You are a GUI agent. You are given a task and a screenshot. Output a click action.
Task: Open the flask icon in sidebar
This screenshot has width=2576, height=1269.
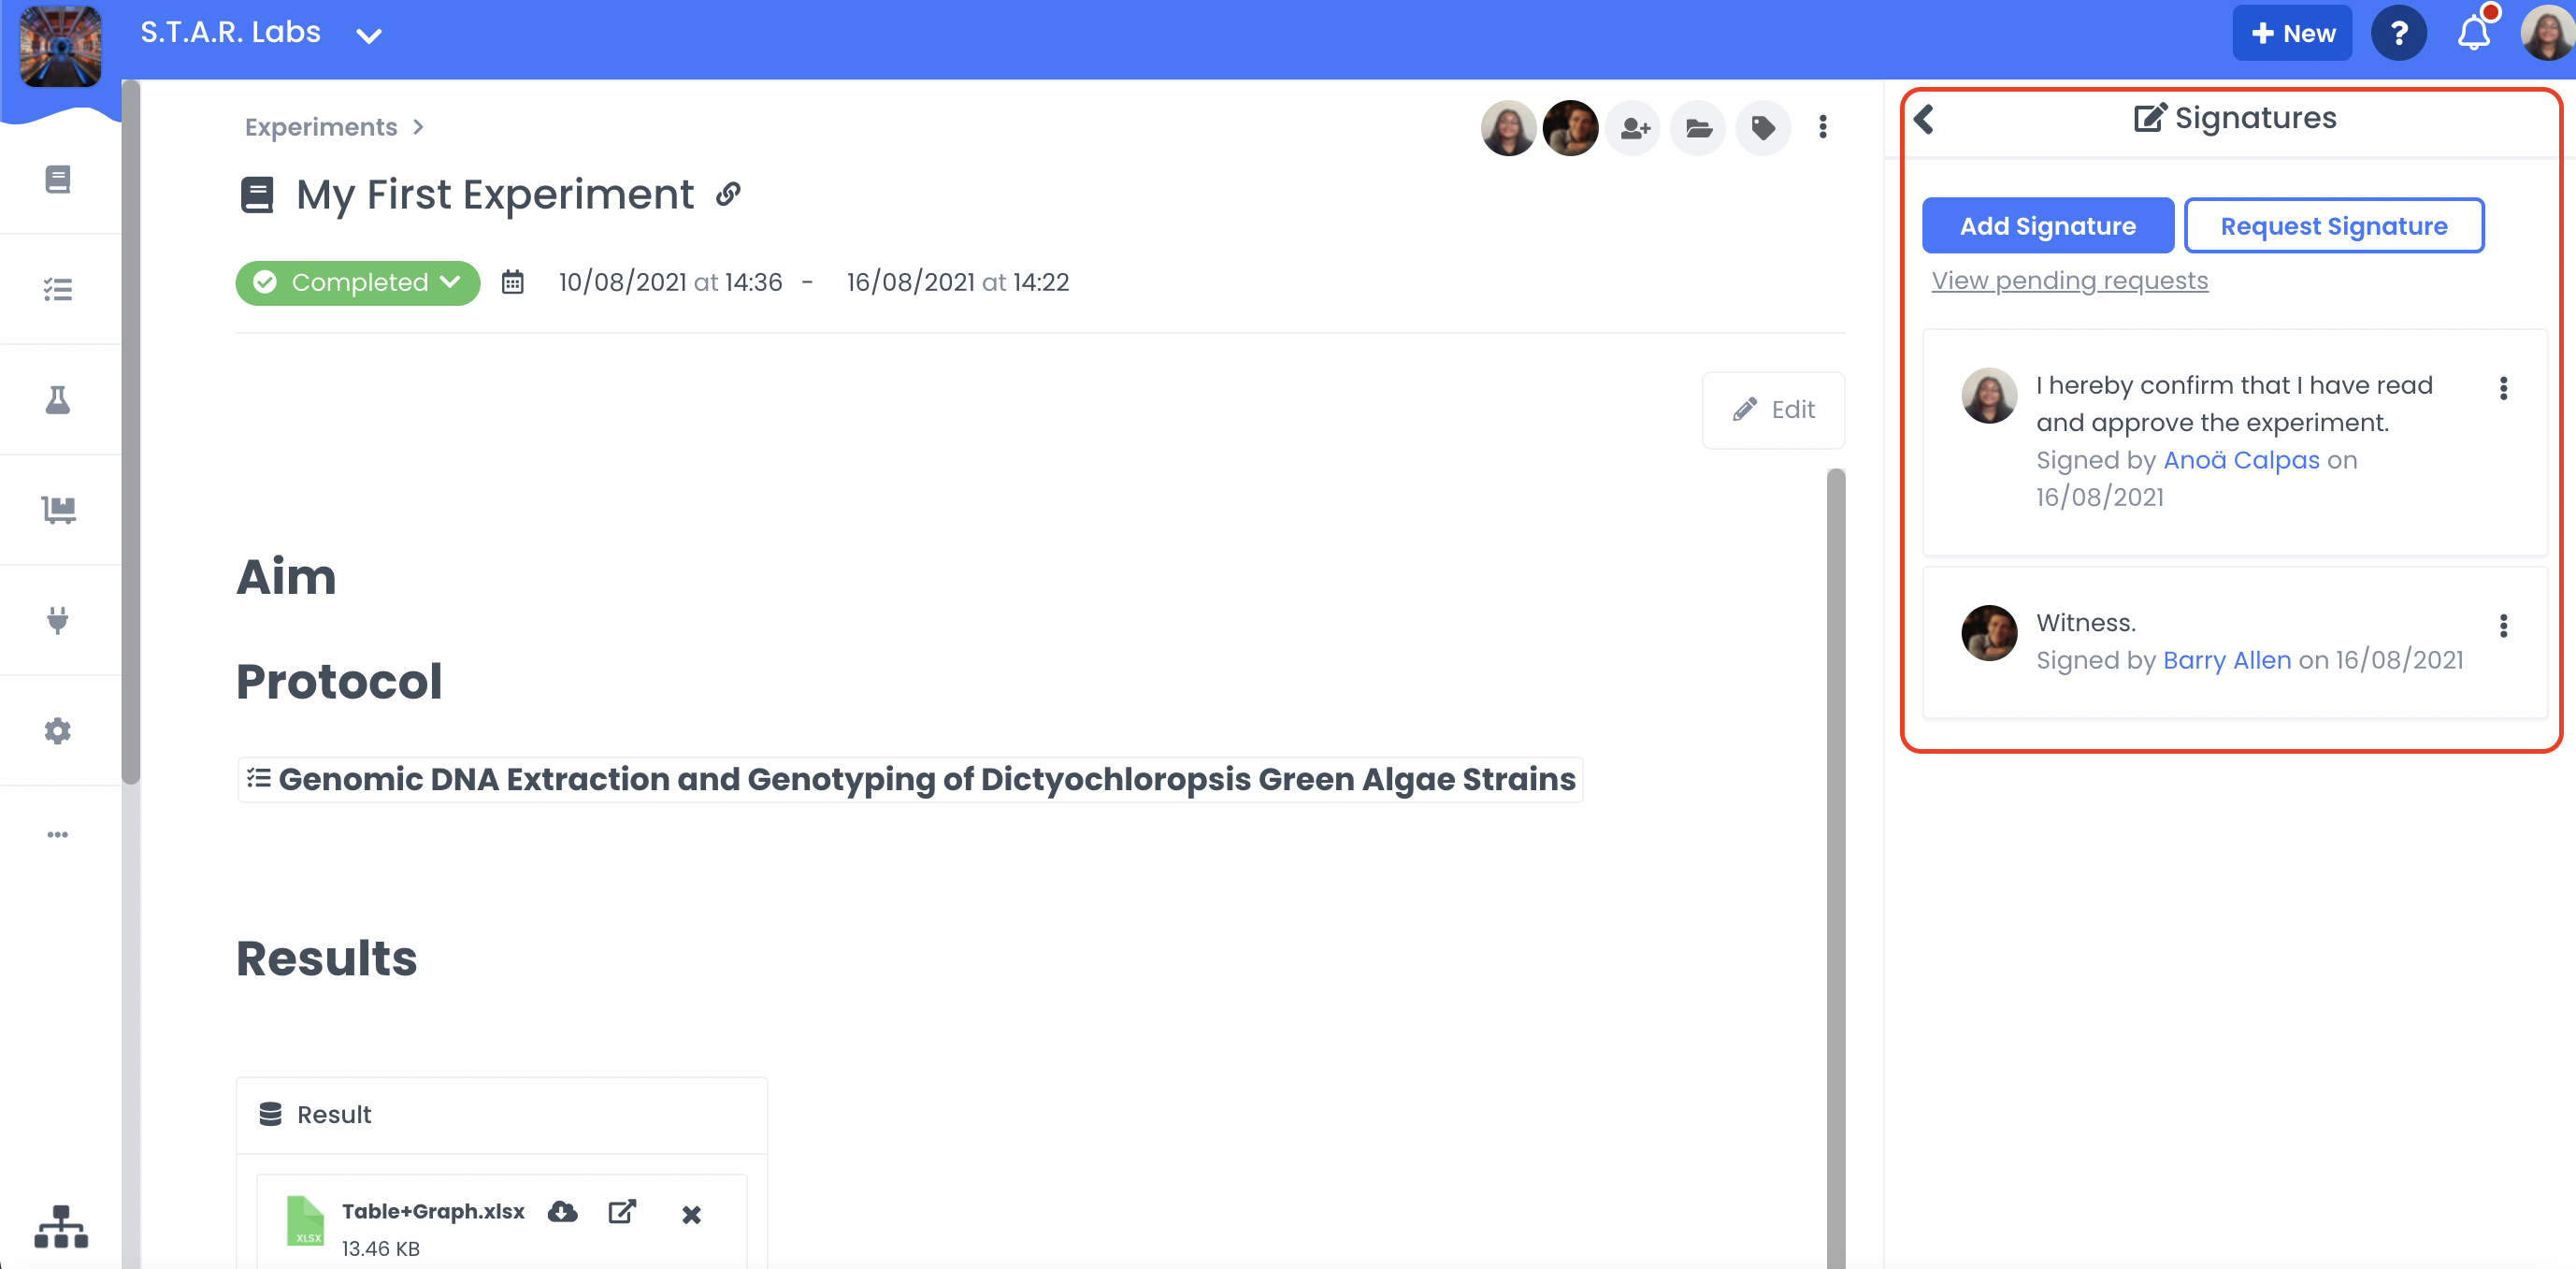(58, 400)
